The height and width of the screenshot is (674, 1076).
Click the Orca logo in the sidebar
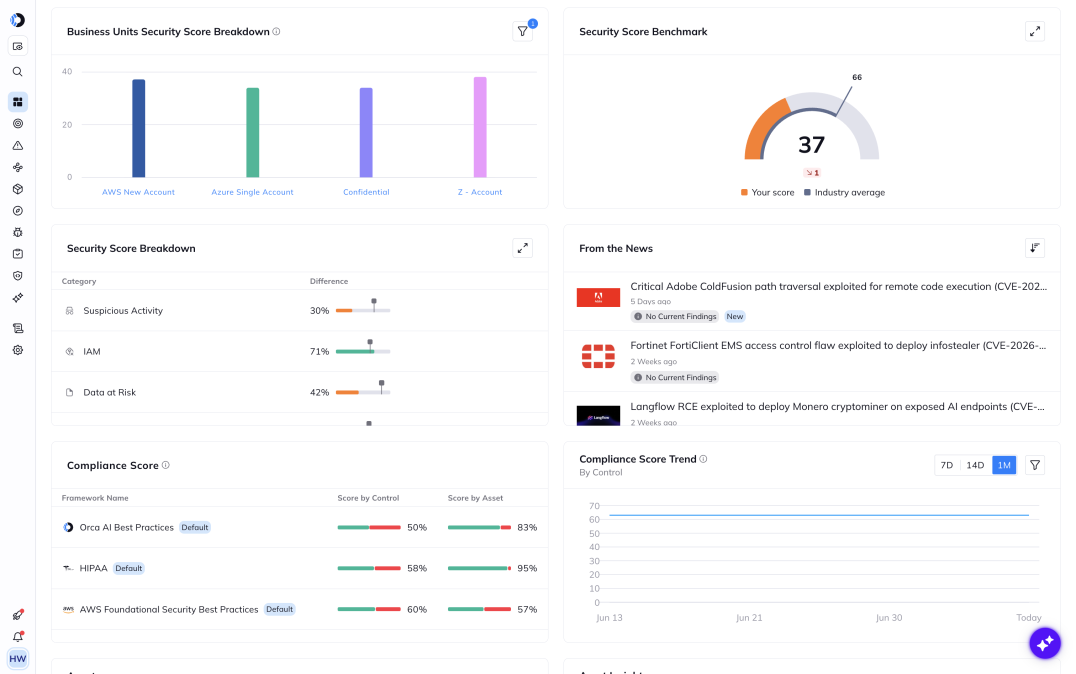[18, 20]
